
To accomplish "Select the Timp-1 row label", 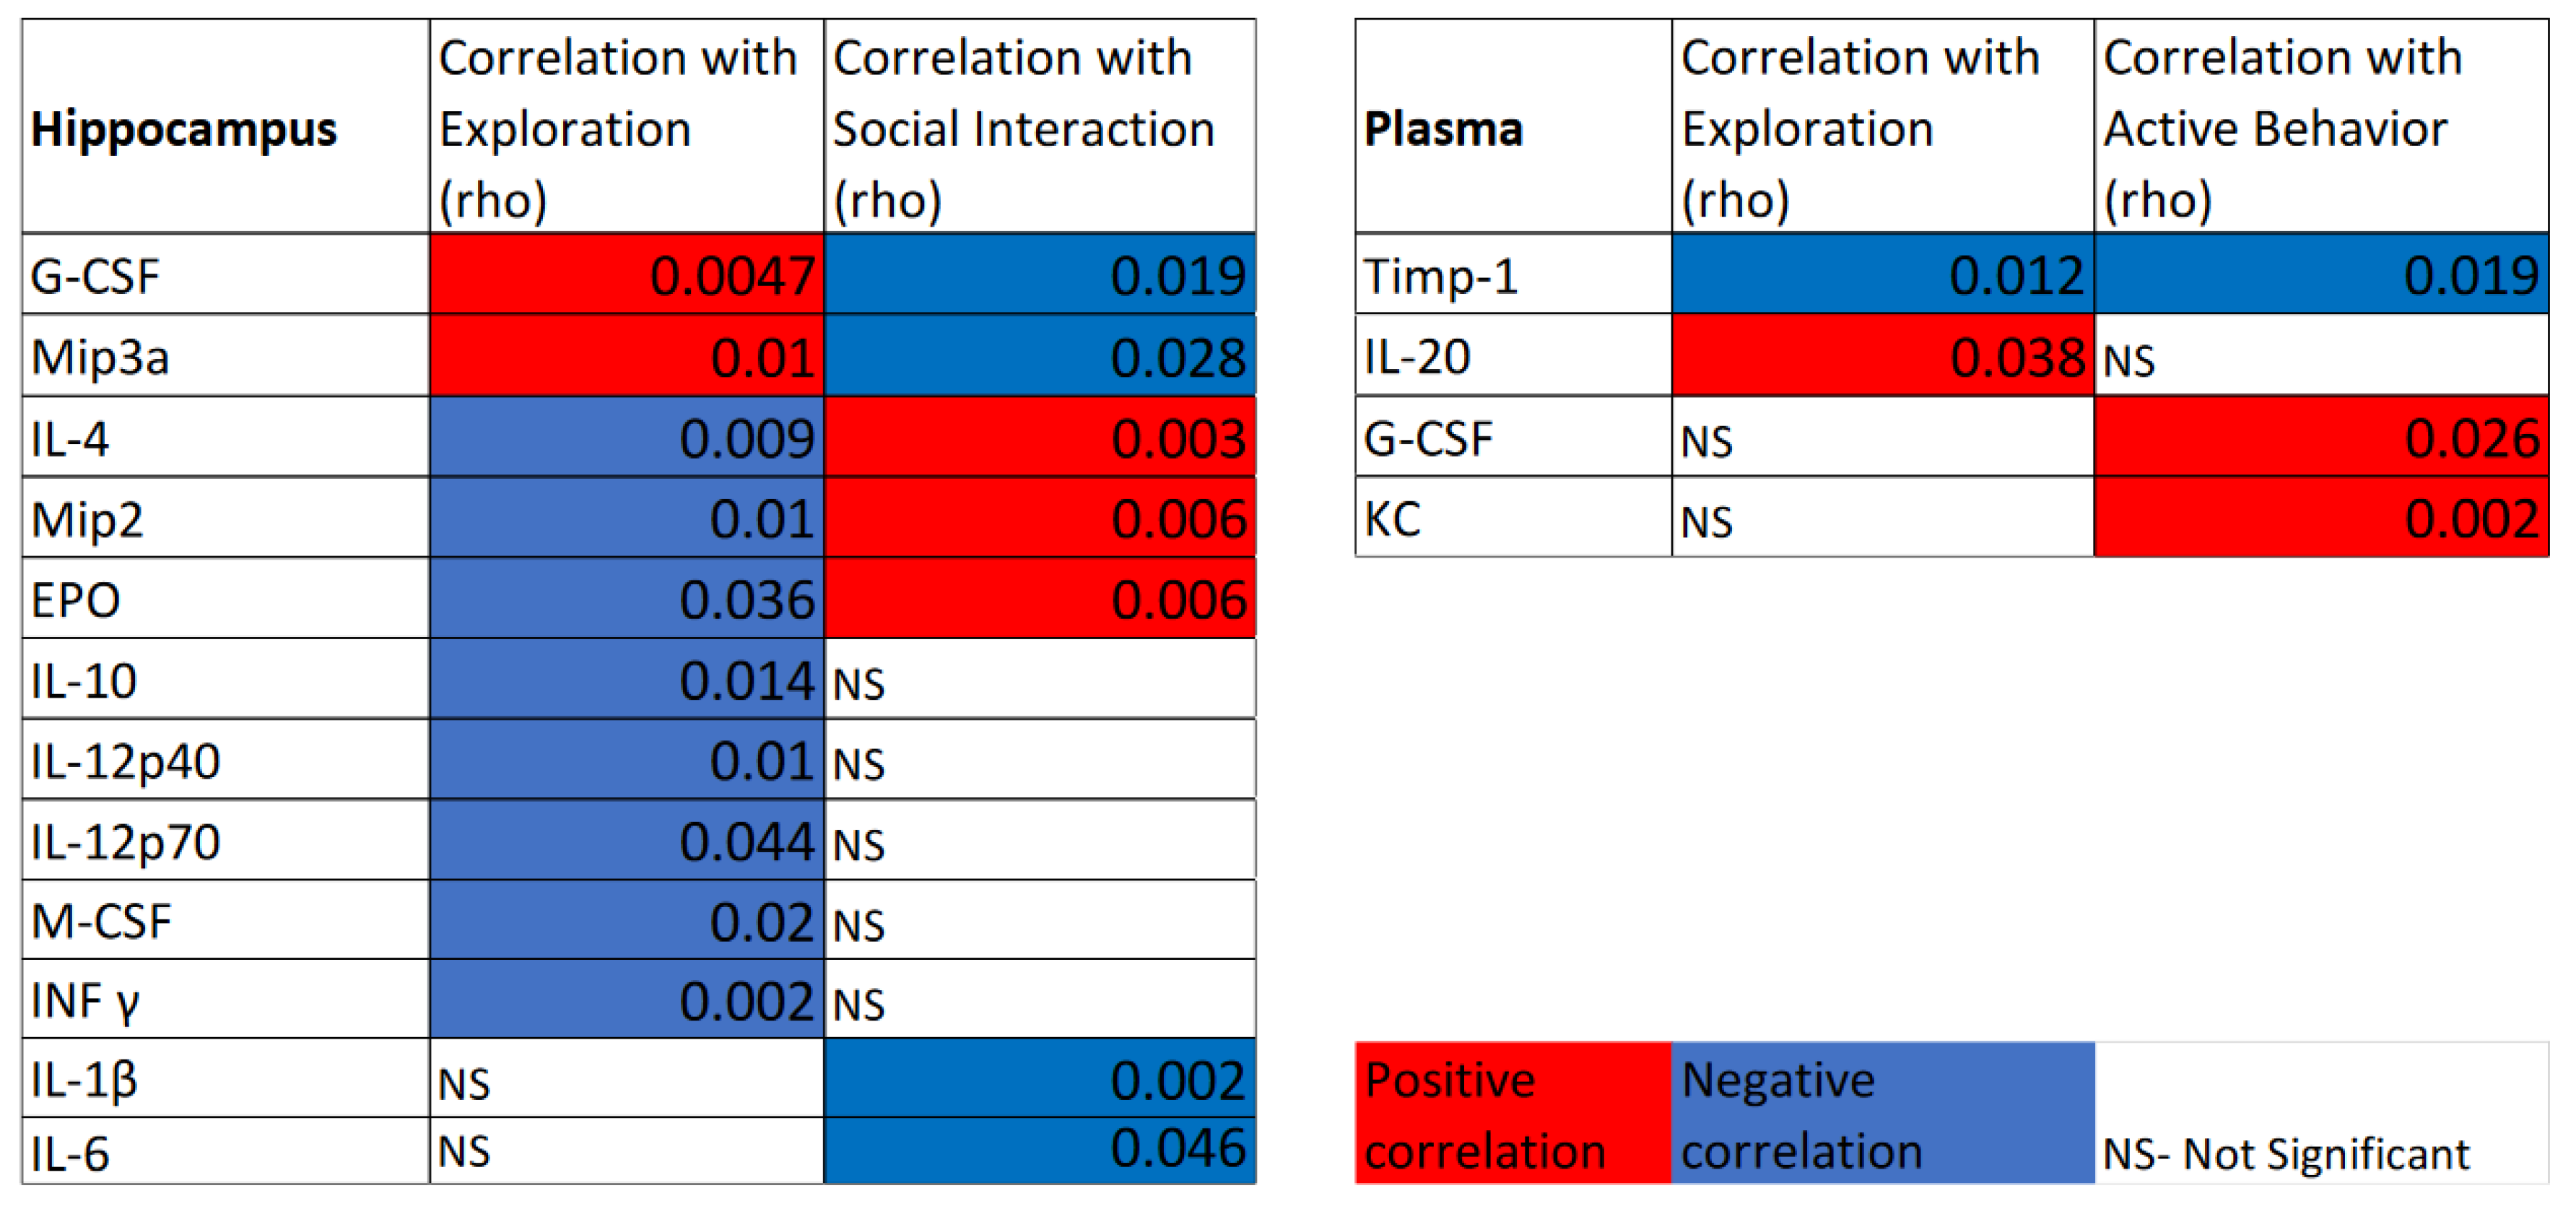I will (x=1511, y=275).
